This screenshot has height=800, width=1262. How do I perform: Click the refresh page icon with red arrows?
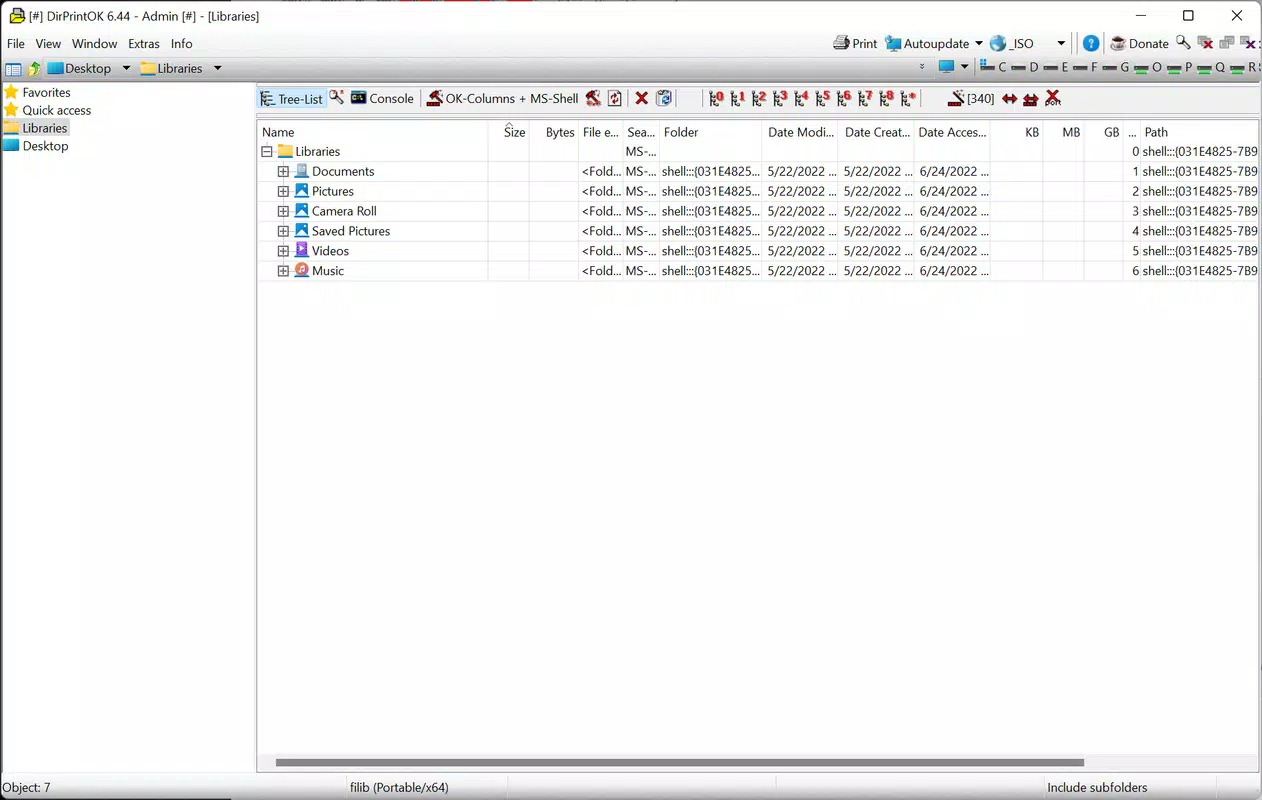[x=615, y=98]
